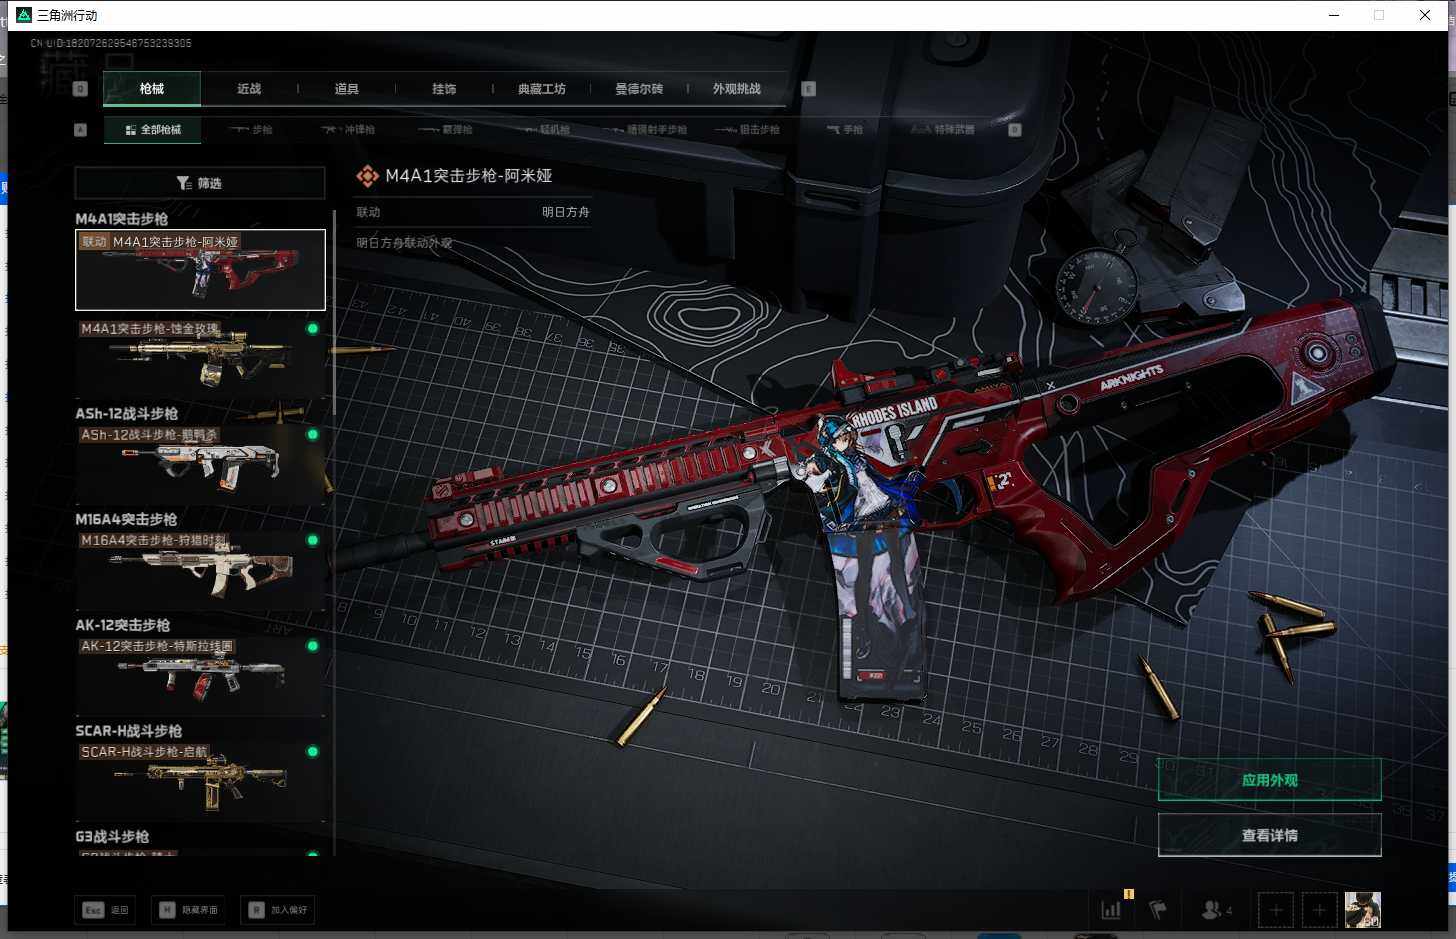Click the G3战斗步枪 group header
Image resolution: width=1456 pixels, height=939 pixels.
click(x=113, y=836)
